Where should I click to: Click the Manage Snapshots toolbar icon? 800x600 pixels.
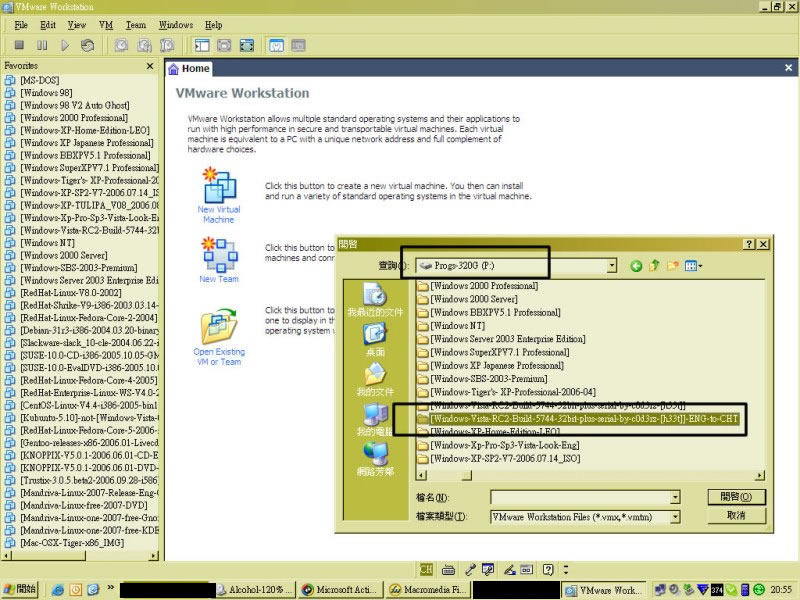click(167, 45)
